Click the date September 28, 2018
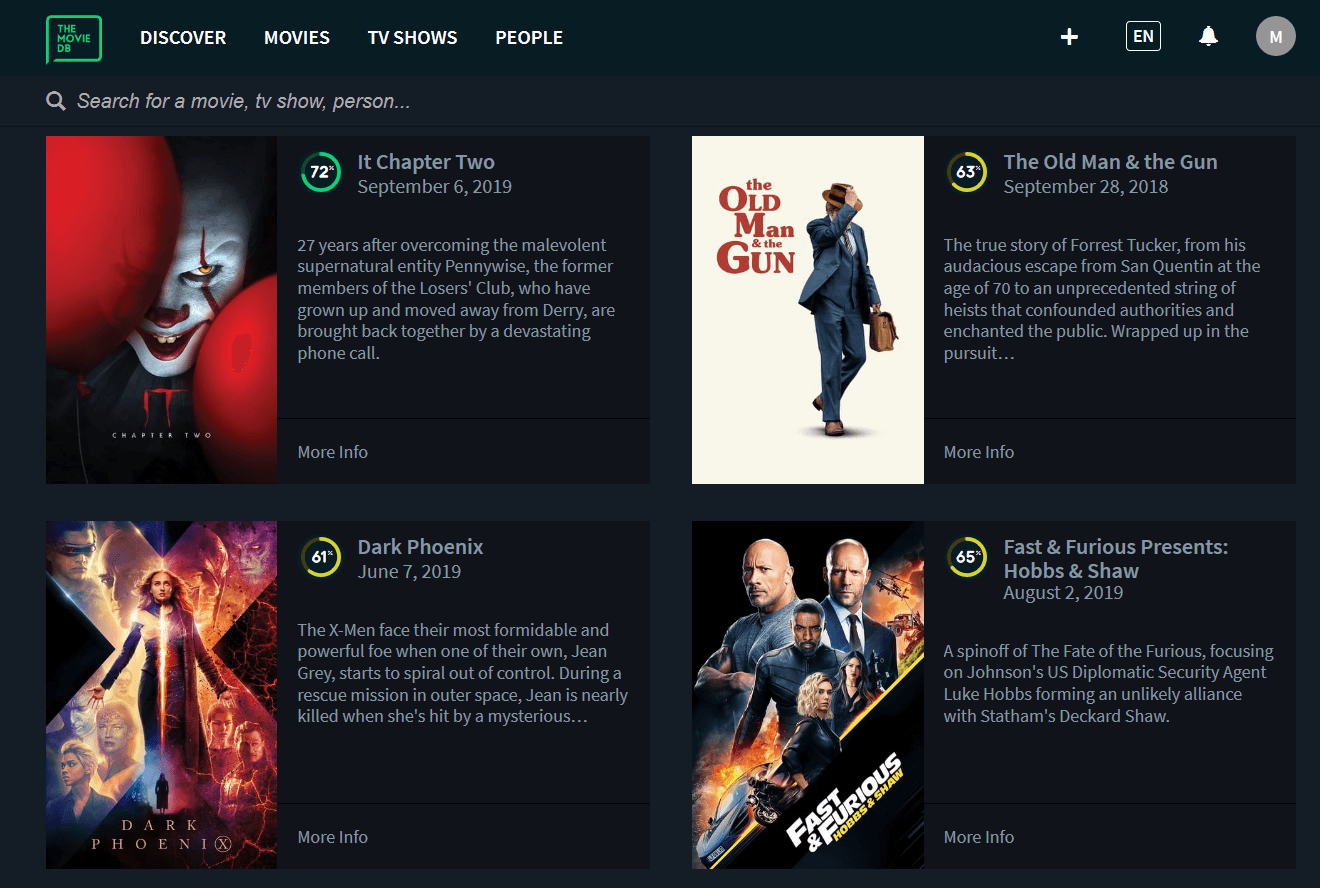The height and width of the screenshot is (888, 1320). [x=1086, y=187]
